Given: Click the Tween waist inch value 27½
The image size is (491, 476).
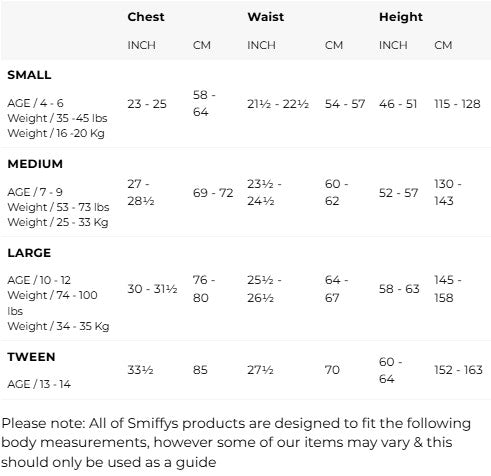Looking at the screenshot, I should pos(260,370).
